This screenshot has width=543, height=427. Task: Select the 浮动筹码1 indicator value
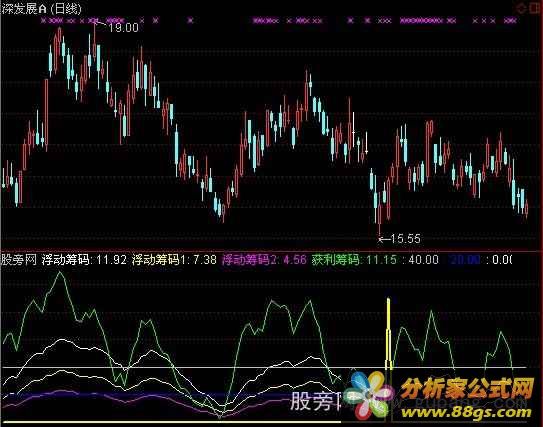pos(204,260)
